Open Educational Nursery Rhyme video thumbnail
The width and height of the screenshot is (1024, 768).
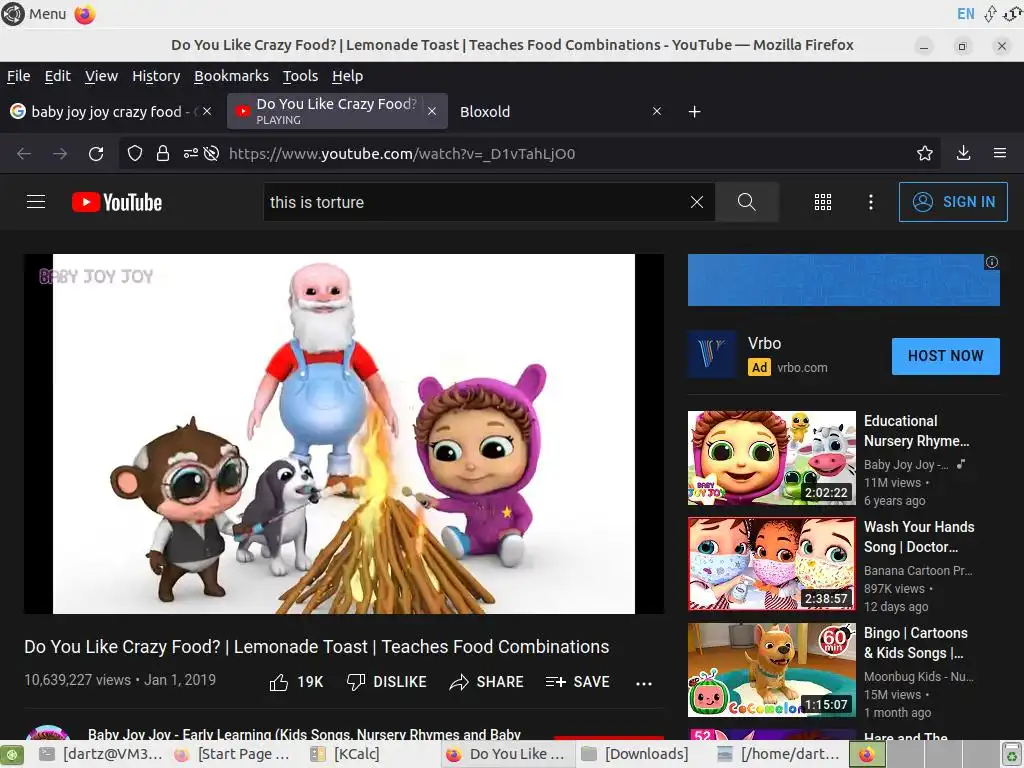pos(772,458)
